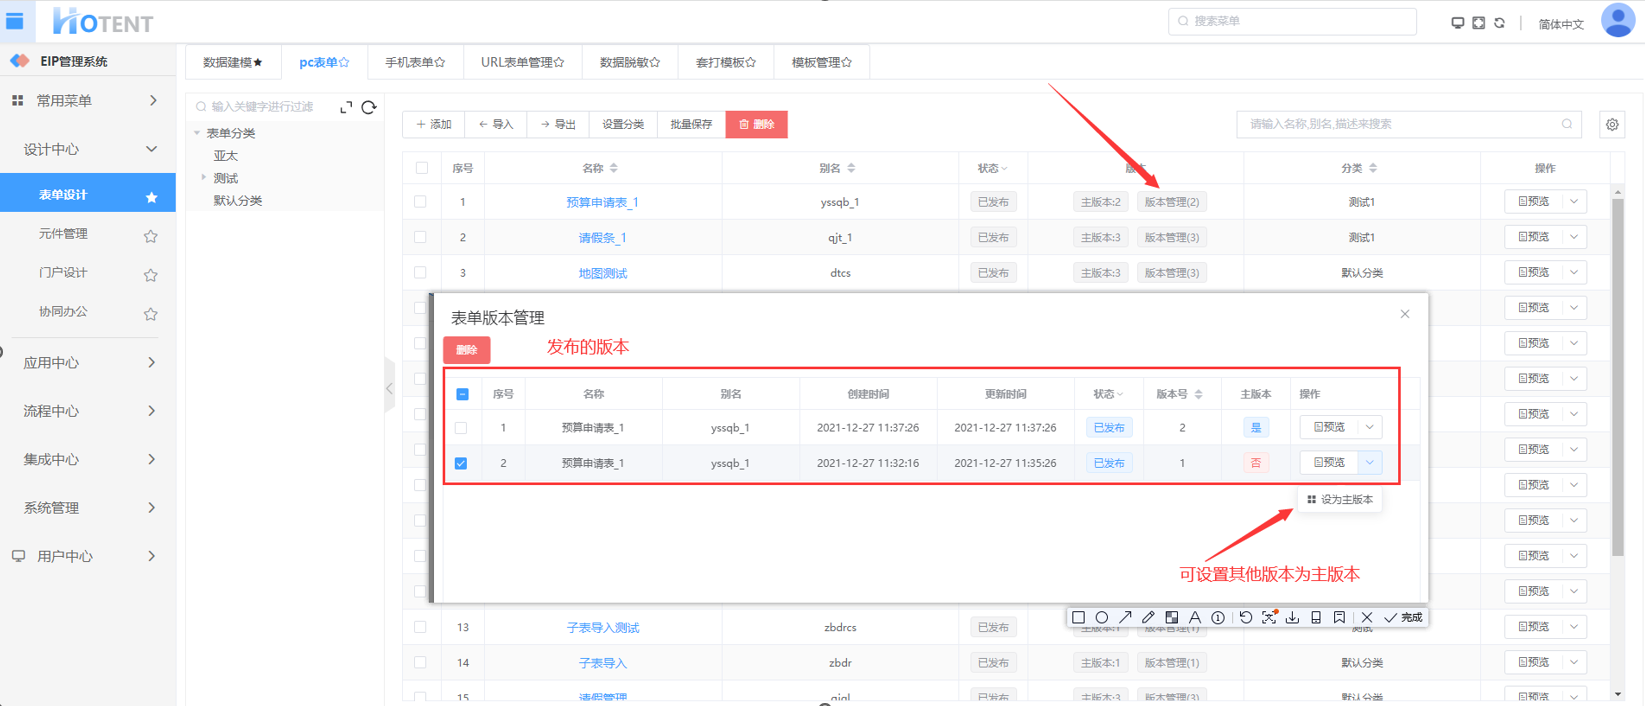Favorite 元件管理 with its star icon
The width and height of the screenshot is (1645, 706).
pyautogui.click(x=151, y=236)
